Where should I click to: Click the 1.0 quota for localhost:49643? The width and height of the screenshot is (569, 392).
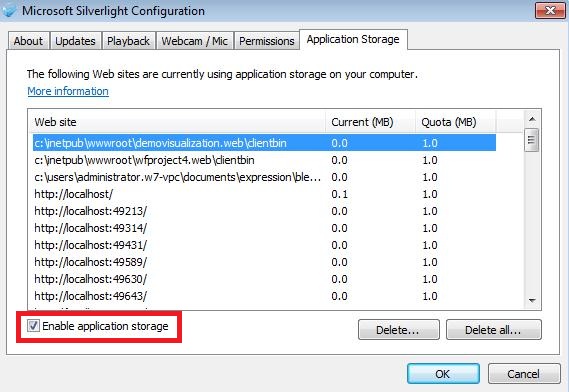coord(430,296)
